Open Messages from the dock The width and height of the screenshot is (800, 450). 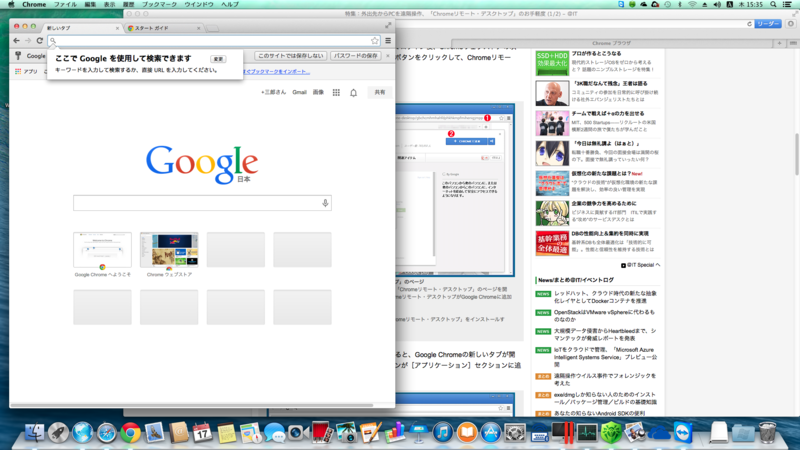coord(274,433)
